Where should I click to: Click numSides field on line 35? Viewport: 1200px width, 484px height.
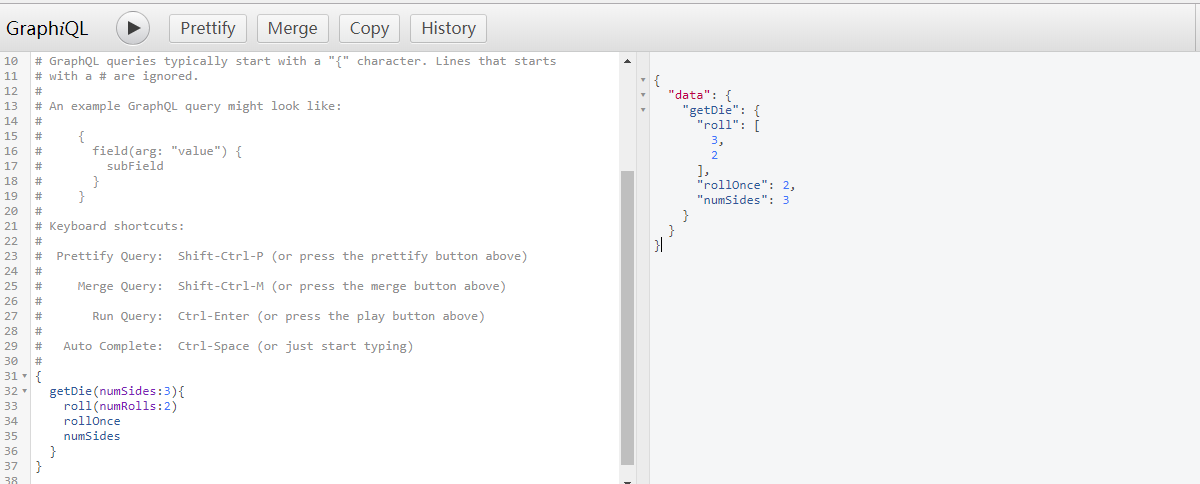pos(92,436)
